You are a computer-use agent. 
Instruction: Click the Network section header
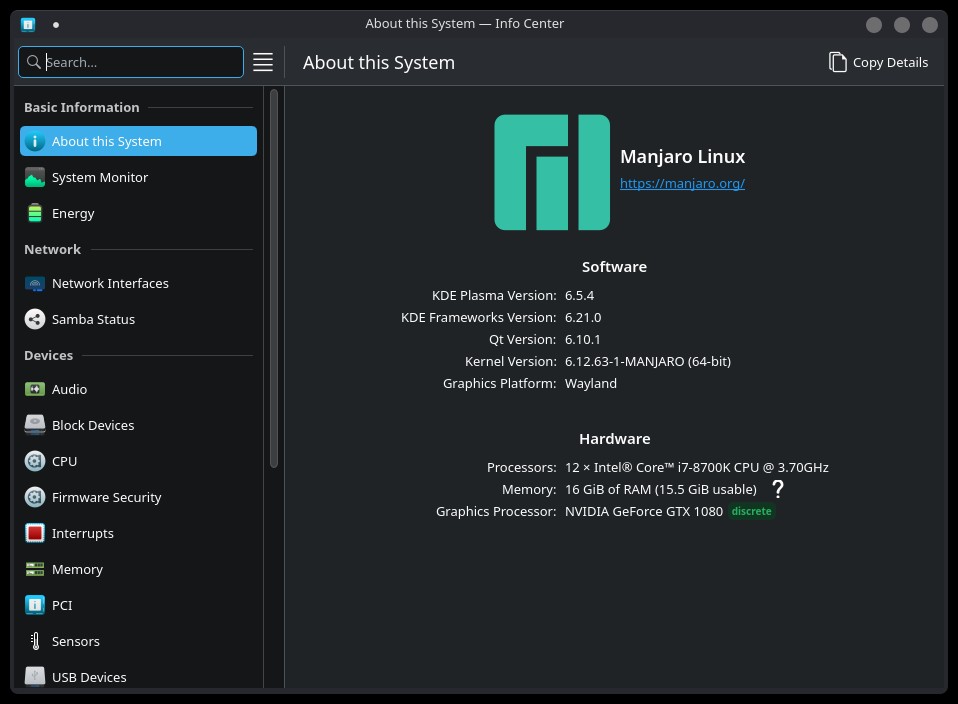coord(53,249)
